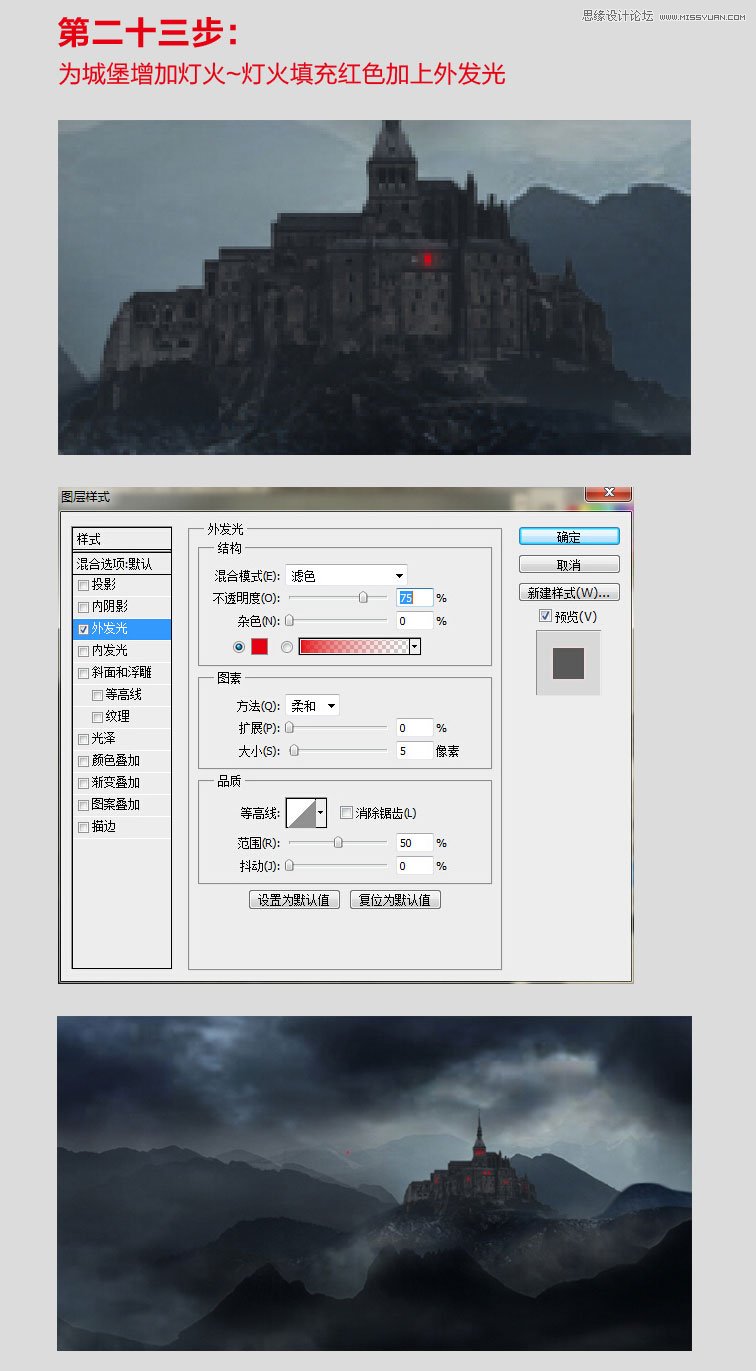Enable the 内阴影 inner shadow checkbox
The image size is (756, 1371).
click(x=83, y=608)
